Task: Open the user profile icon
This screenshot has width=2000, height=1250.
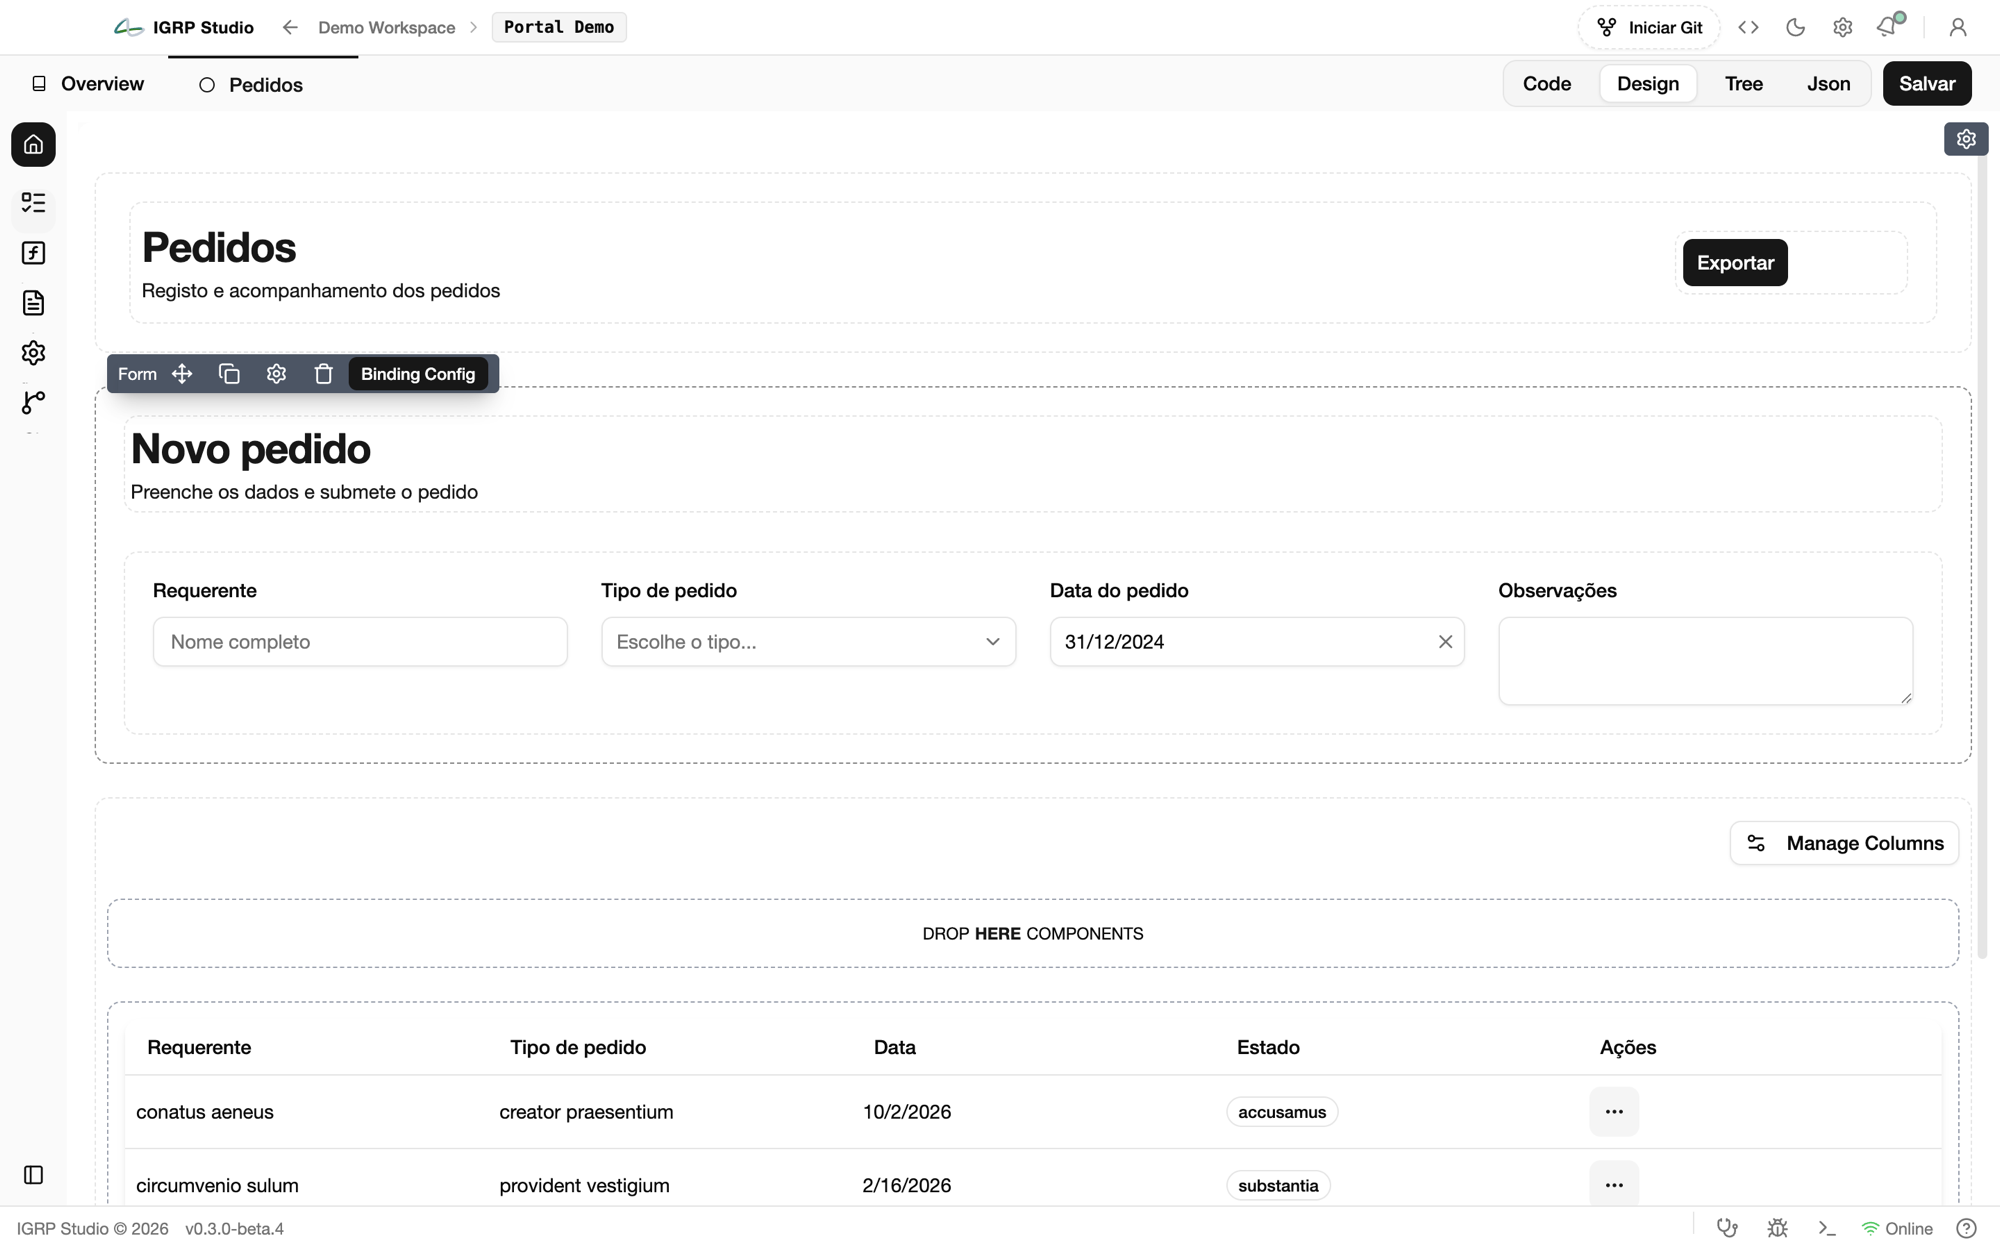Action: pyautogui.click(x=1958, y=27)
